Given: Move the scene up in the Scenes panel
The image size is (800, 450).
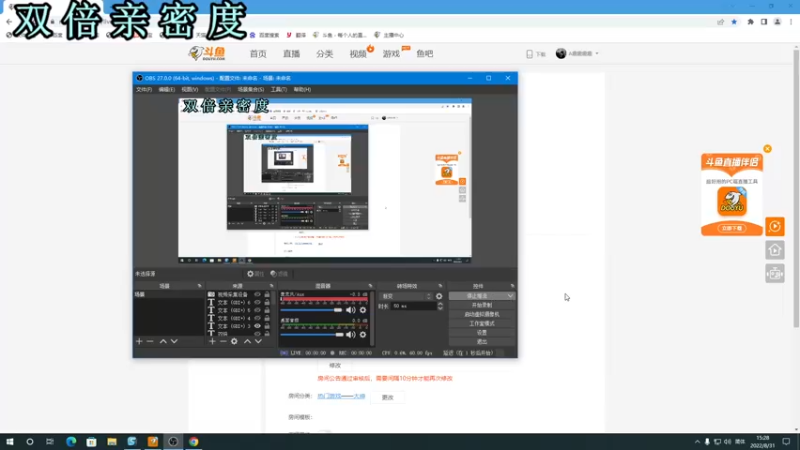Looking at the screenshot, I should tap(163, 341).
